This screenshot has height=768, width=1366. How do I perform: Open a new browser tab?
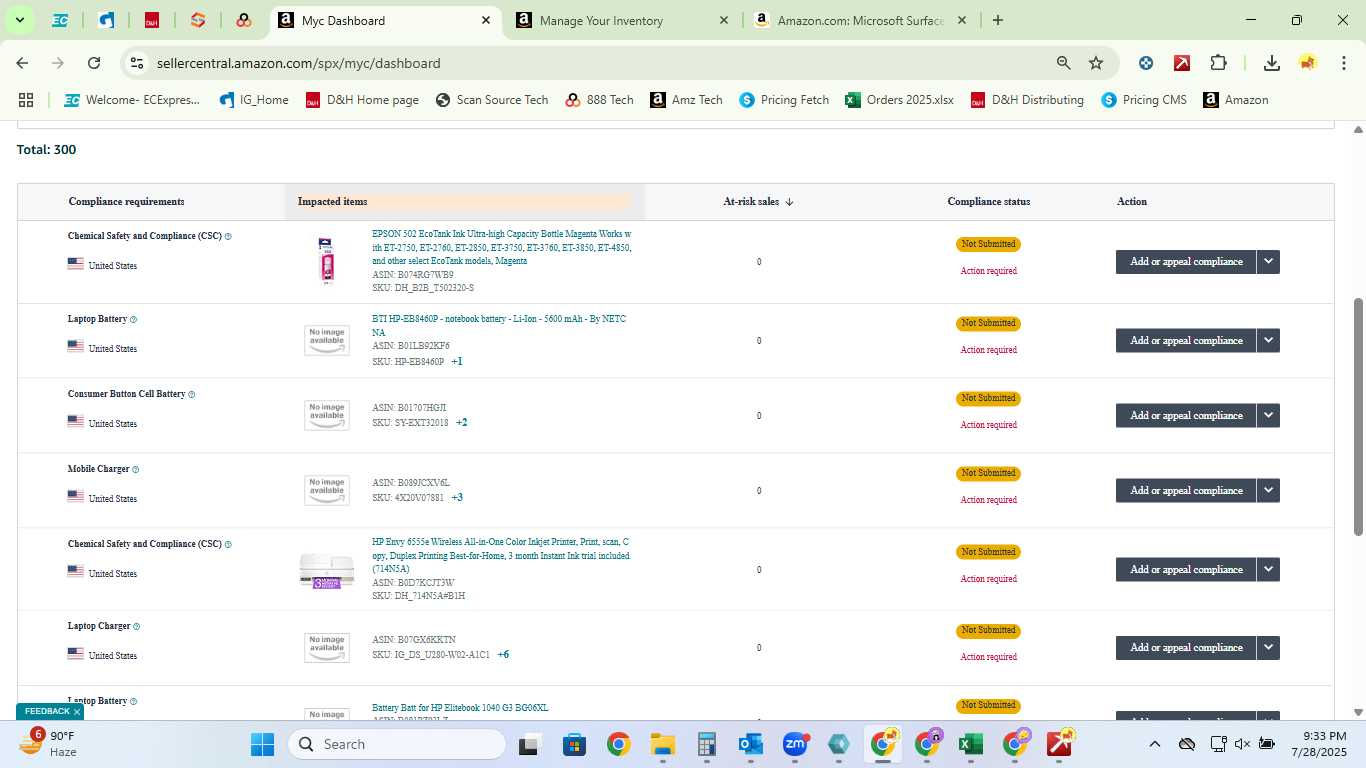[x=997, y=20]
